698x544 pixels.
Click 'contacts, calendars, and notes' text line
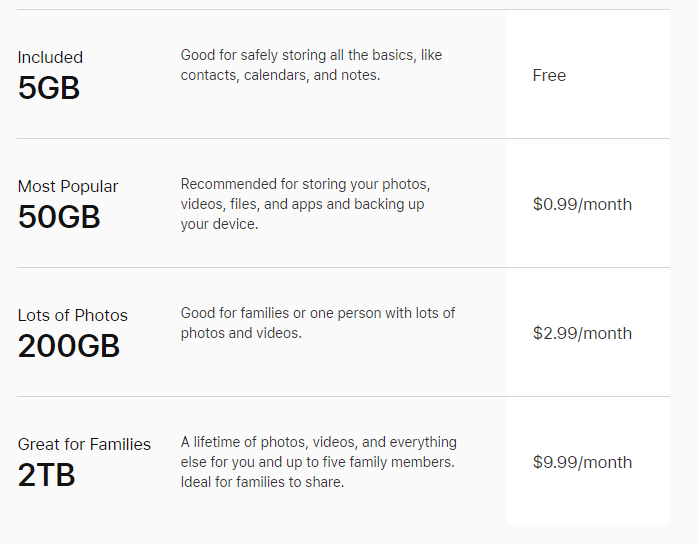280,75
